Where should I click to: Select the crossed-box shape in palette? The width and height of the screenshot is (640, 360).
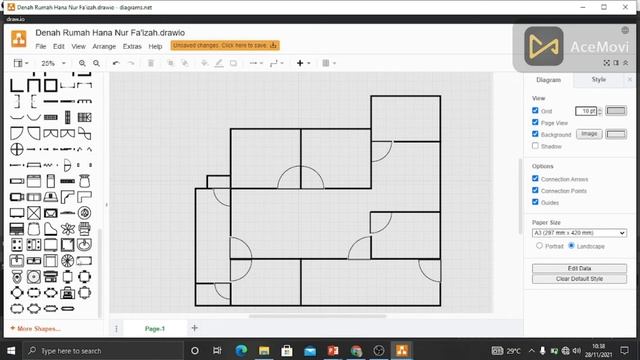click(34, 213)
